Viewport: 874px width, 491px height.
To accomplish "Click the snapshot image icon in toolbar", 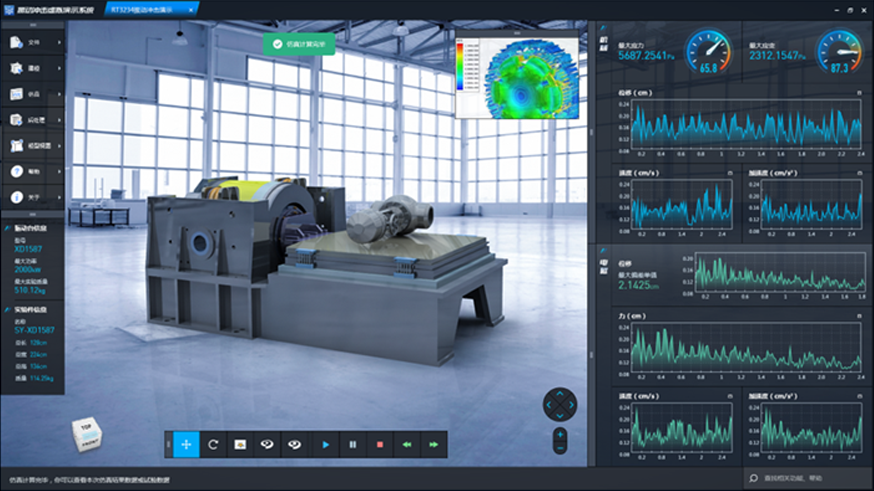I will (x=240, y=444).
